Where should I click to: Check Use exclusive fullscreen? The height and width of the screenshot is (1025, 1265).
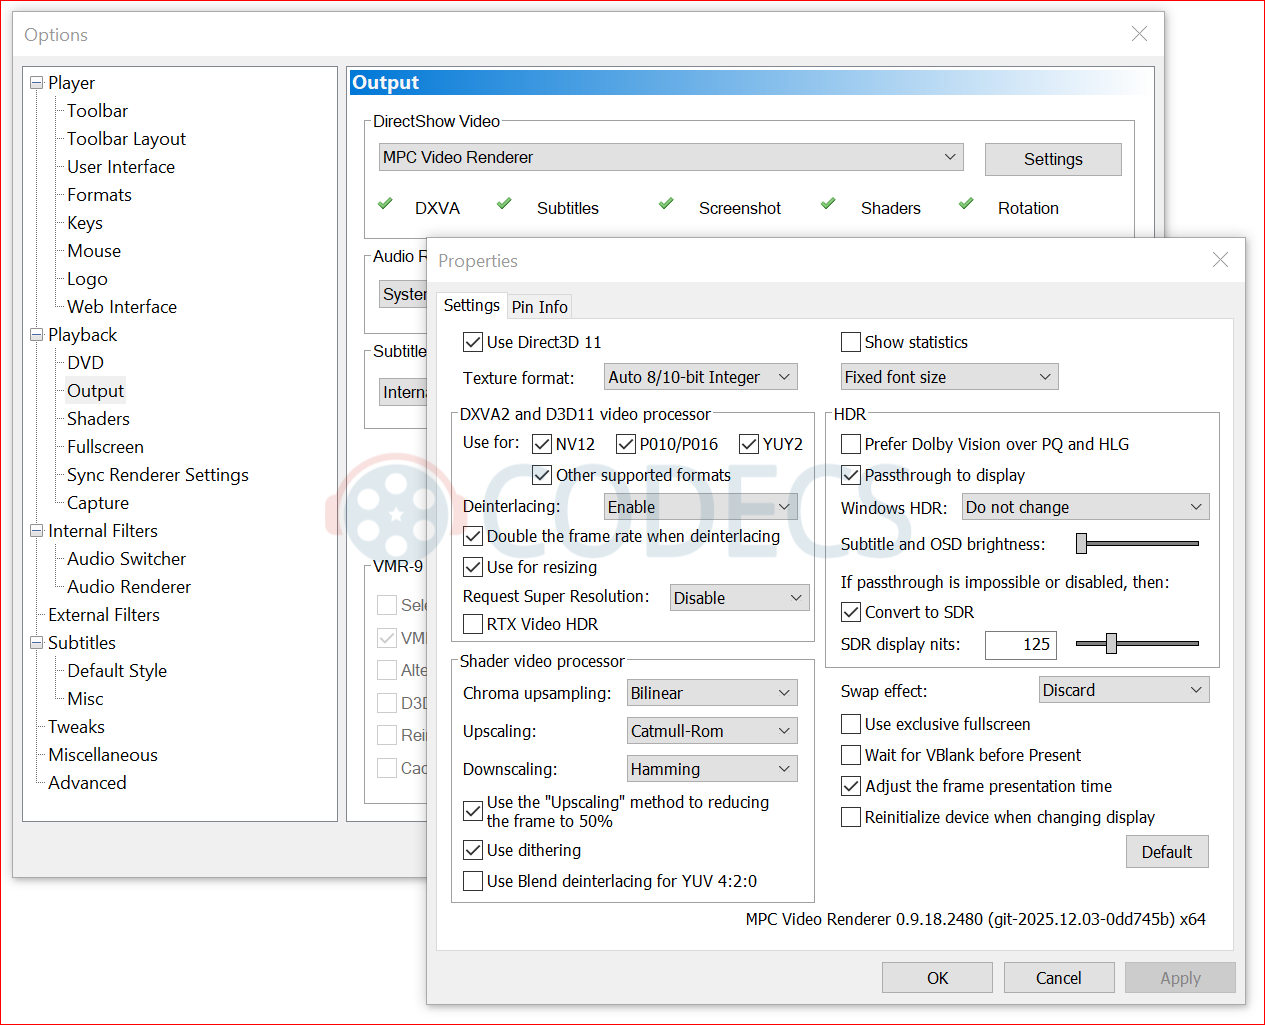coord(851,724)
